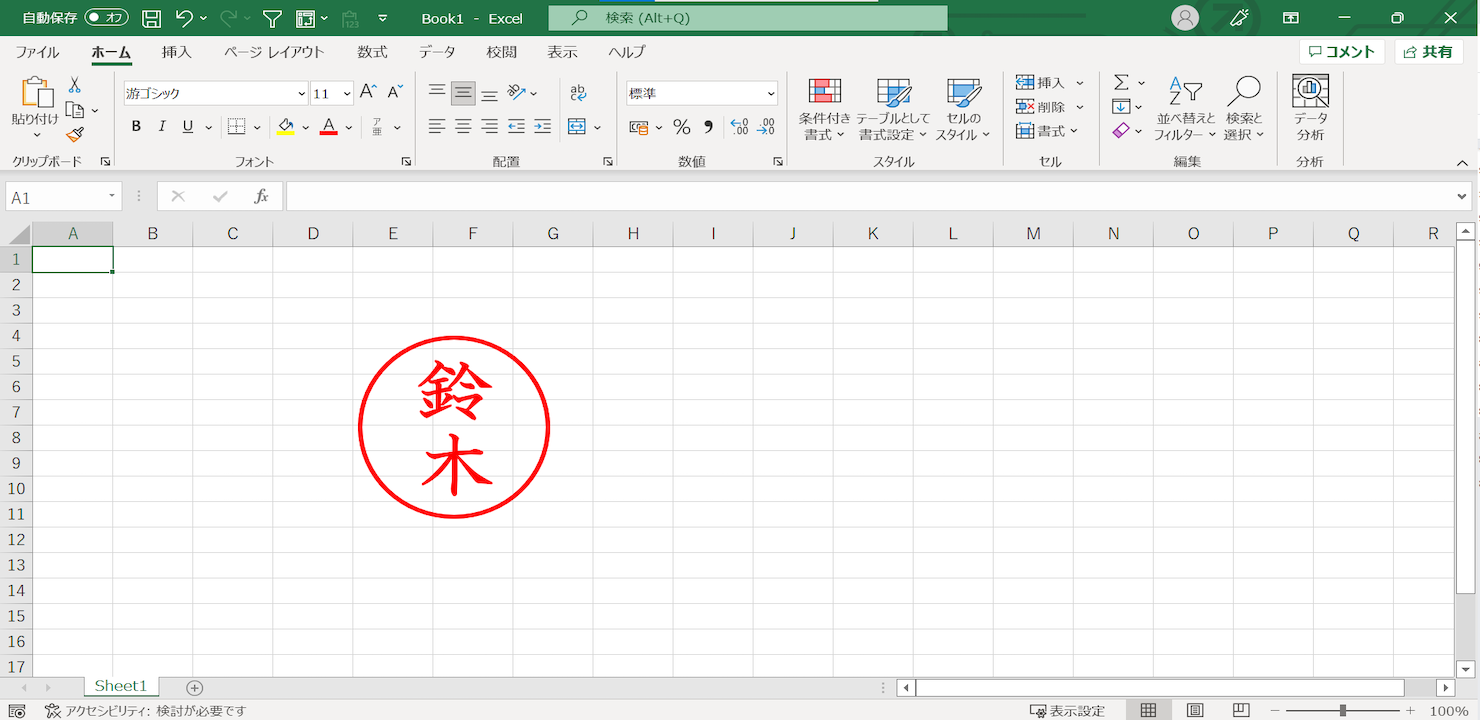The height and width of the screenshot is (720, 1480).
Task: Toggle underline formatting
Action: click(186, 126)
